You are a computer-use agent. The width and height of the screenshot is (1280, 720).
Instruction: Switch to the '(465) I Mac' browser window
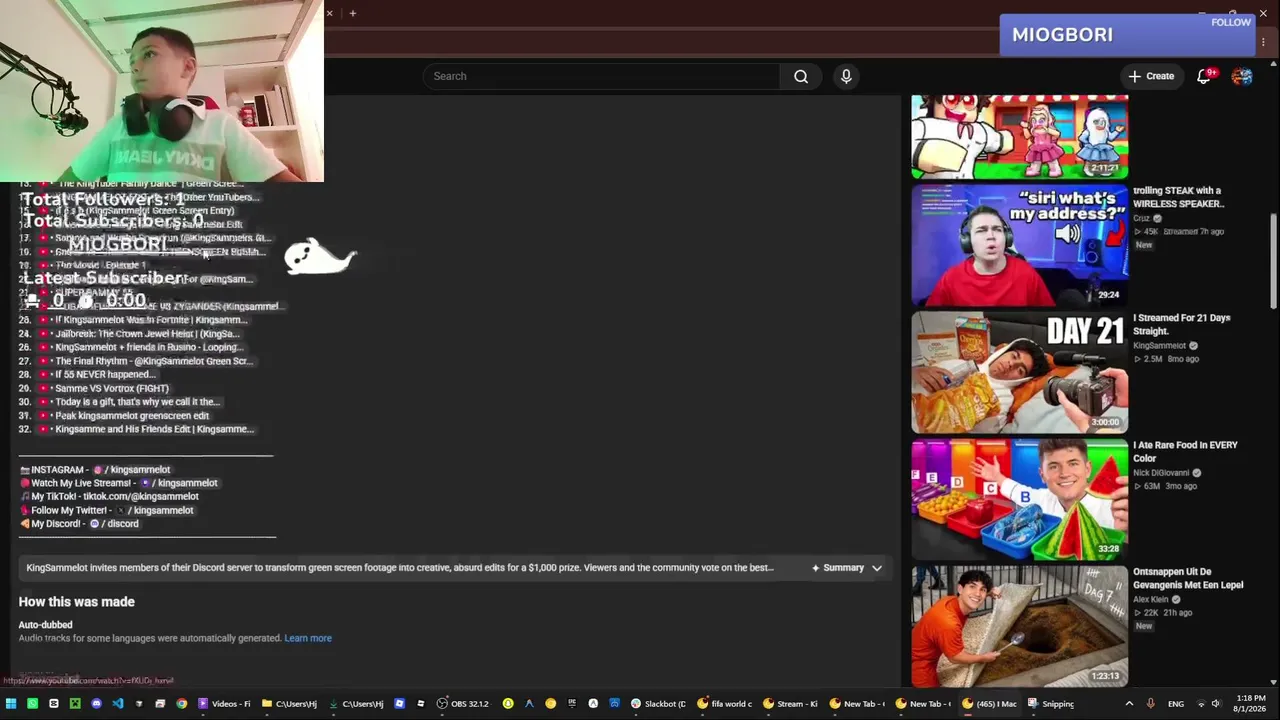click(x=989, y=704)
